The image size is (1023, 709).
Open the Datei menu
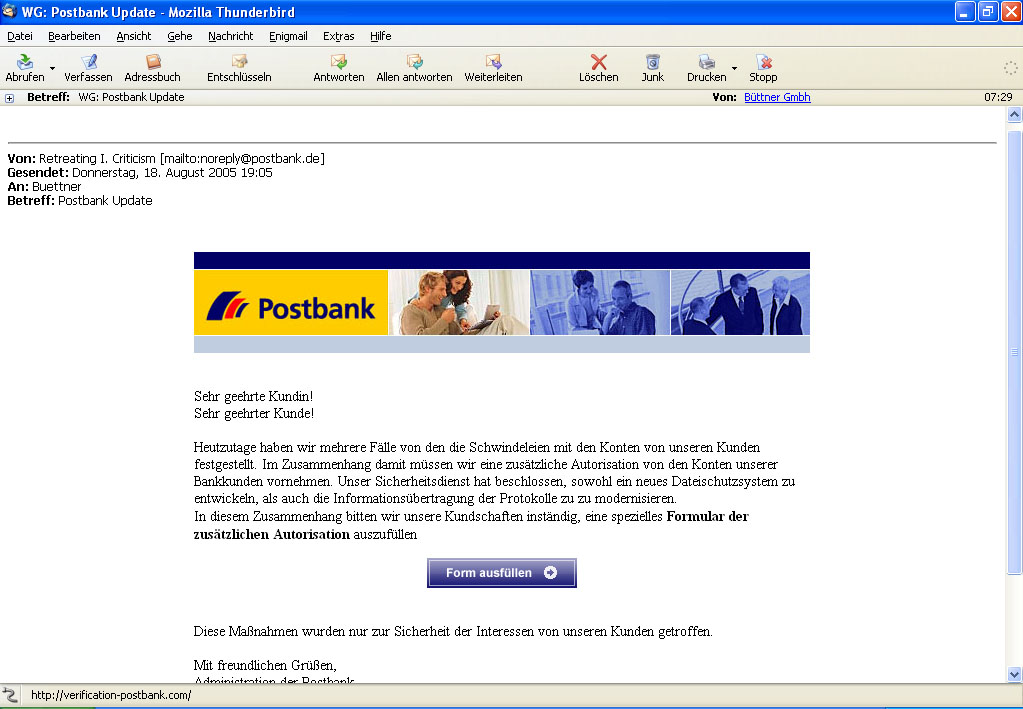tap(20, 37)
